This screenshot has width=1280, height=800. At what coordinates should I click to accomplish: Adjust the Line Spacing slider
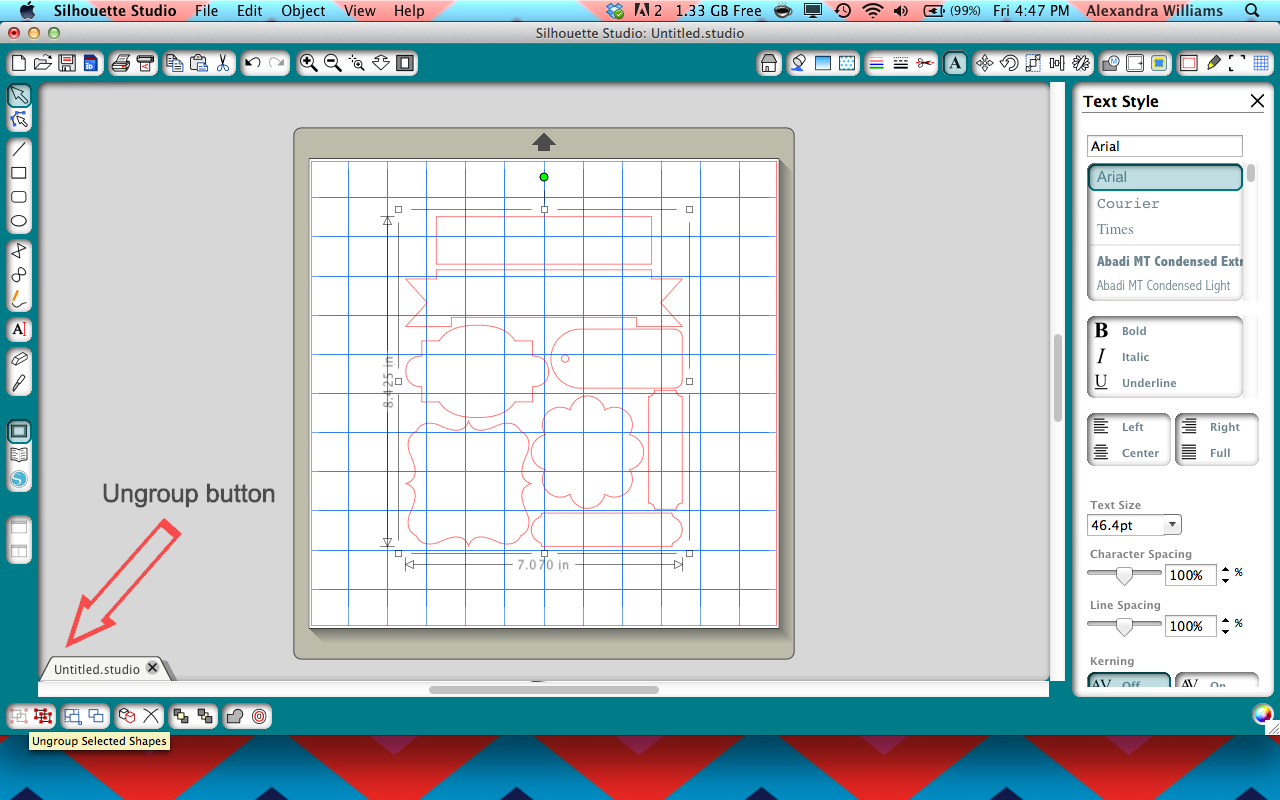[1124, 626]
